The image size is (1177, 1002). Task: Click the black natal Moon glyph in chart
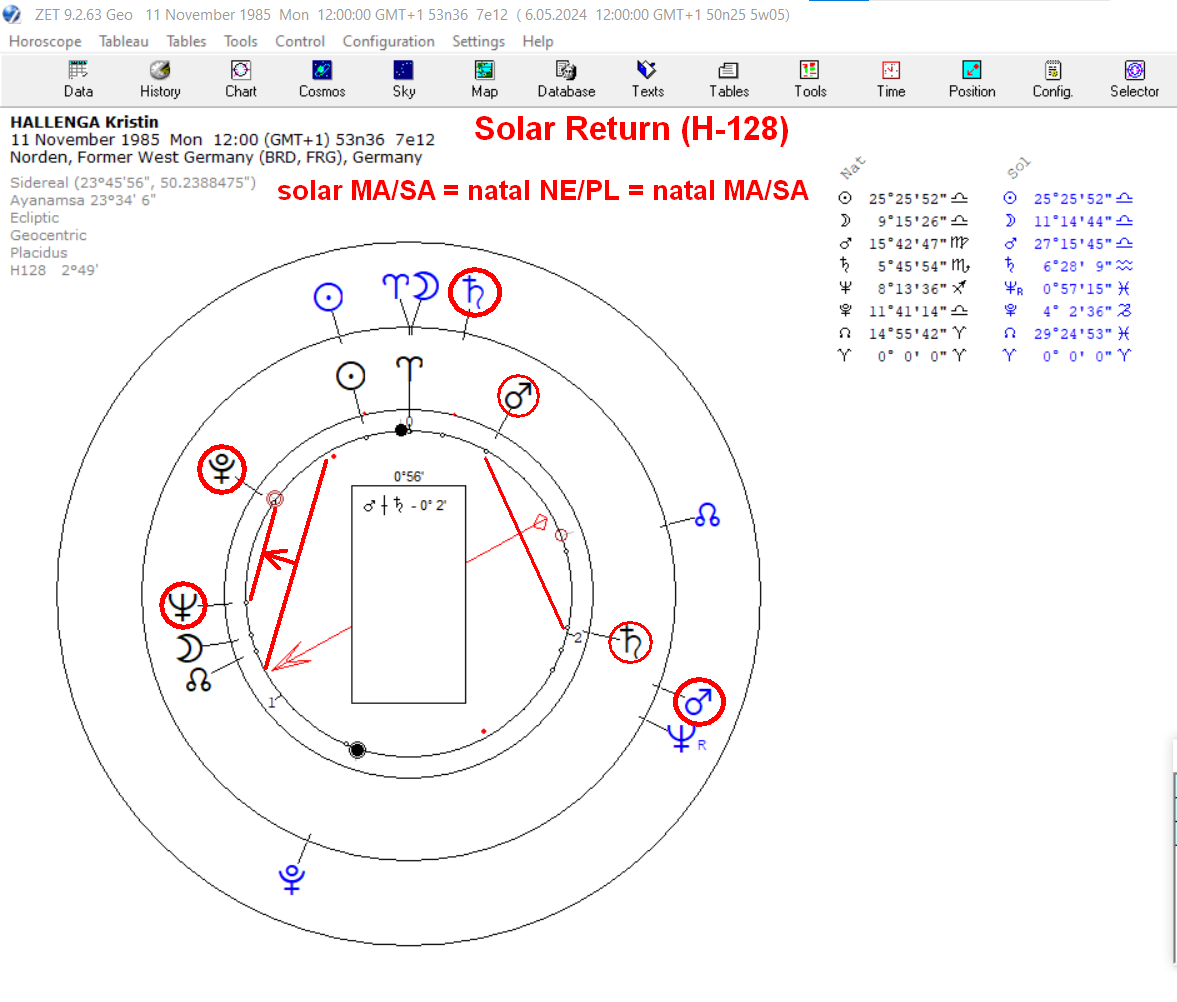[189, 648]
